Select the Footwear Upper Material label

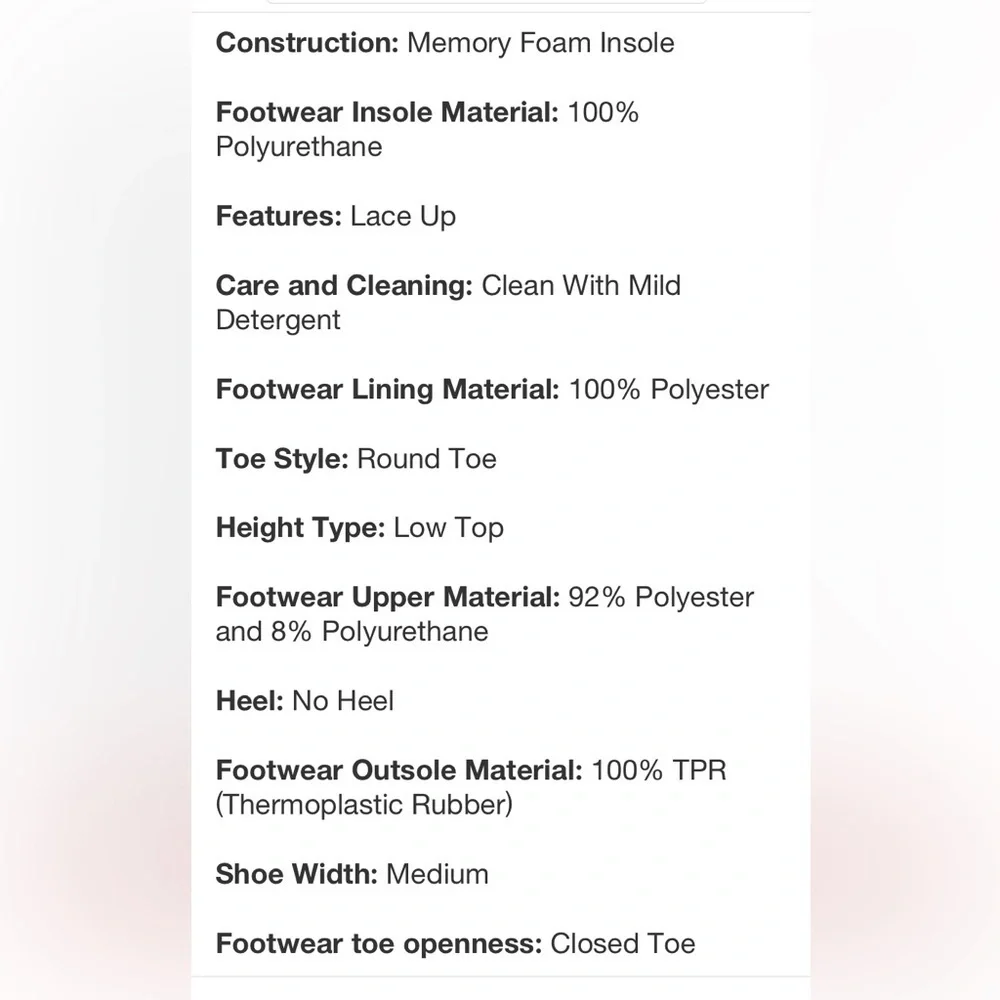pos(388,598)
